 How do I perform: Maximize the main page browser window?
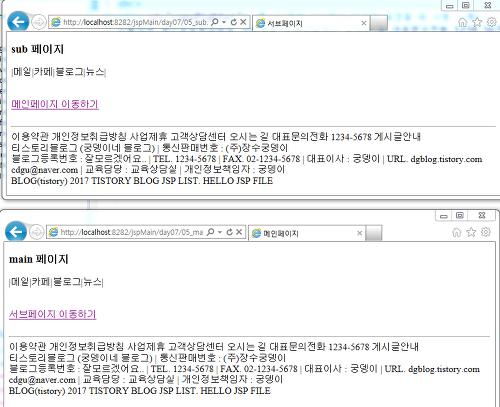pos(460,216)
